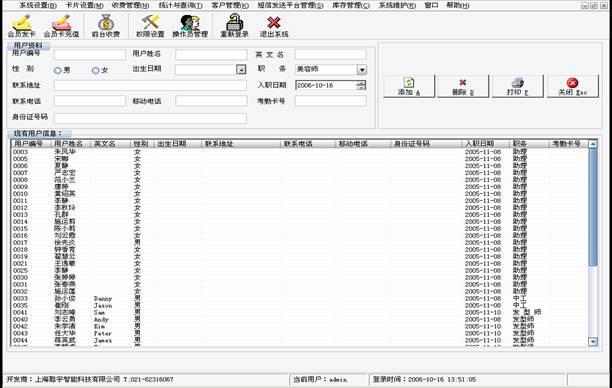
Task: Click the 关闭 Esc button
Action: pos(573,86)
